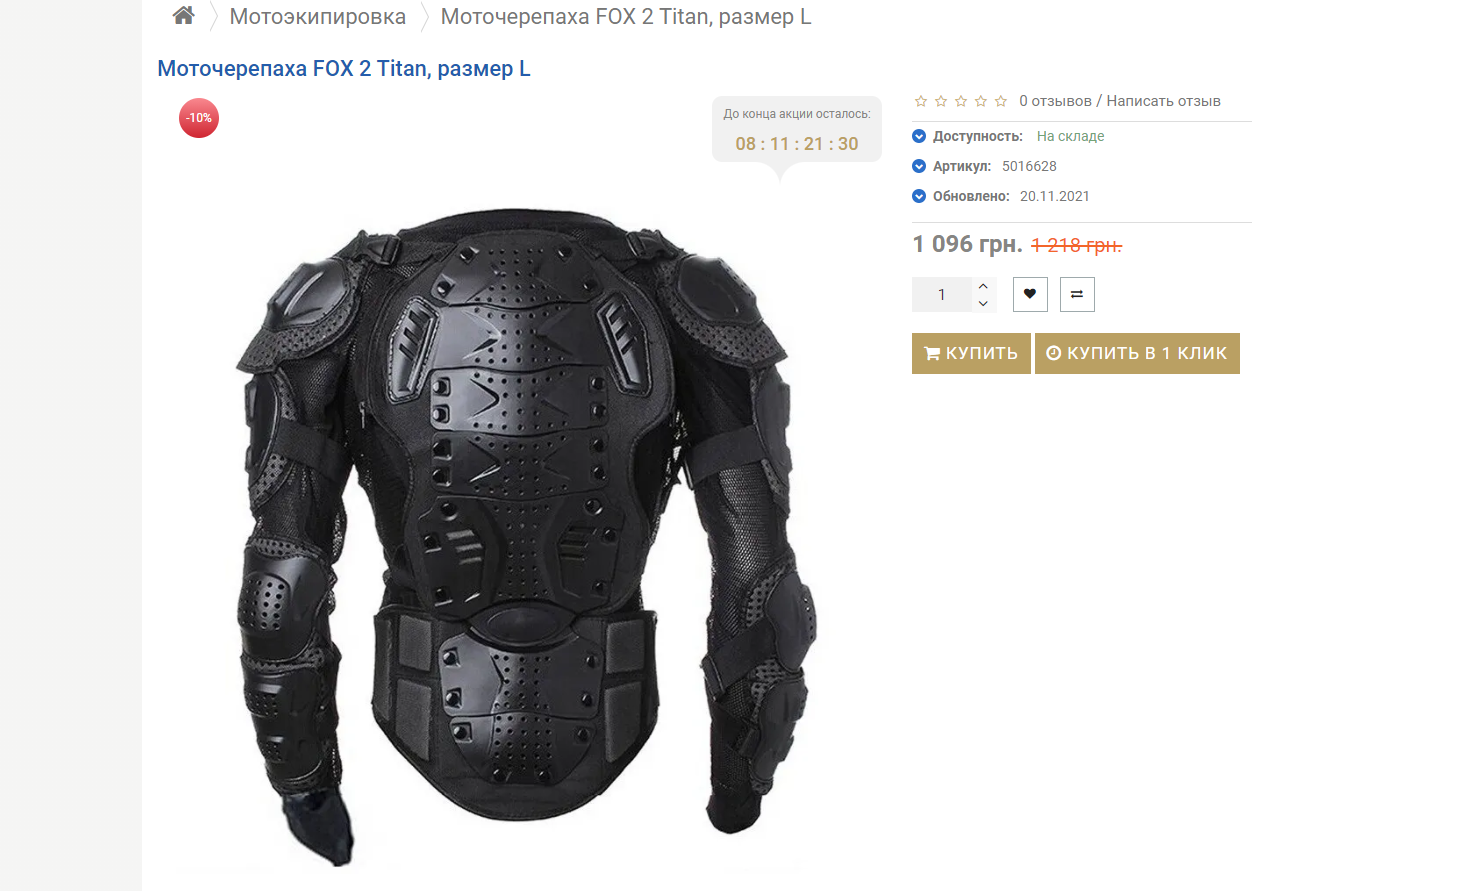1470x891 pixels.
Task: Click the product title heading
Action: [344, 68]
